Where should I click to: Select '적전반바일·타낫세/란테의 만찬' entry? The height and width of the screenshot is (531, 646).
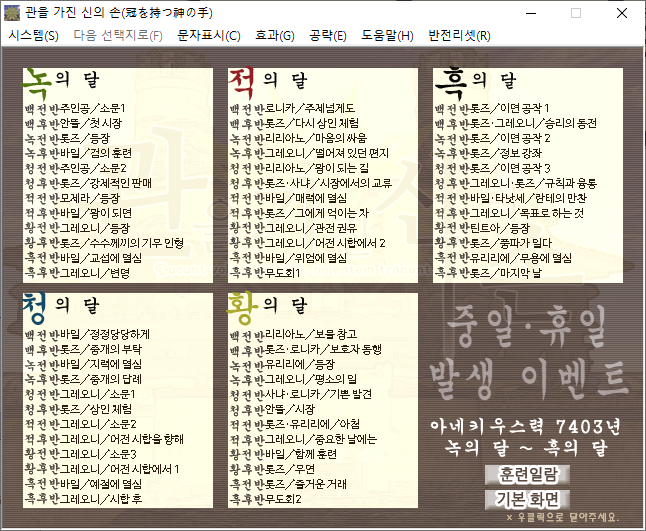[x=511, y=198]
